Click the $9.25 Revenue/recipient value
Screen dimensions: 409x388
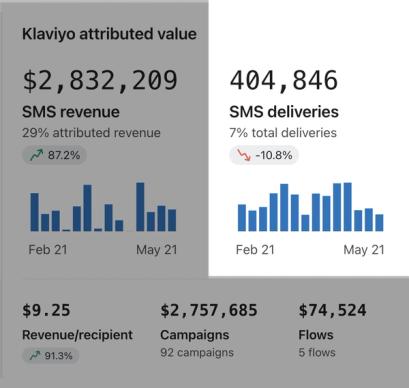[46, 310]
